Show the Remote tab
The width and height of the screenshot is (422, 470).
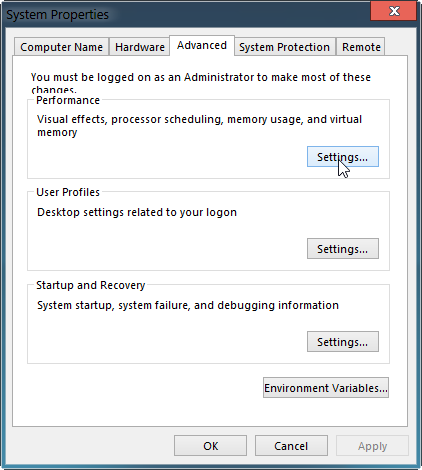[x=361, y=47]
